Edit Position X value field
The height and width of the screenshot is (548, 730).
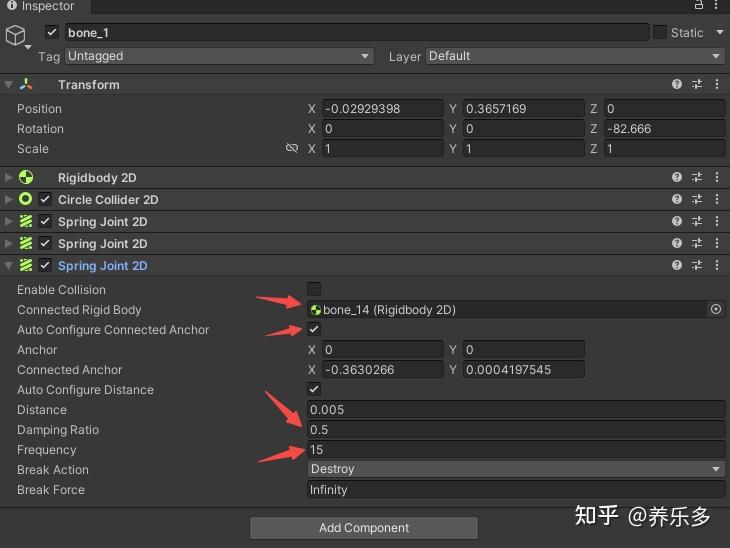click(382, 109)
